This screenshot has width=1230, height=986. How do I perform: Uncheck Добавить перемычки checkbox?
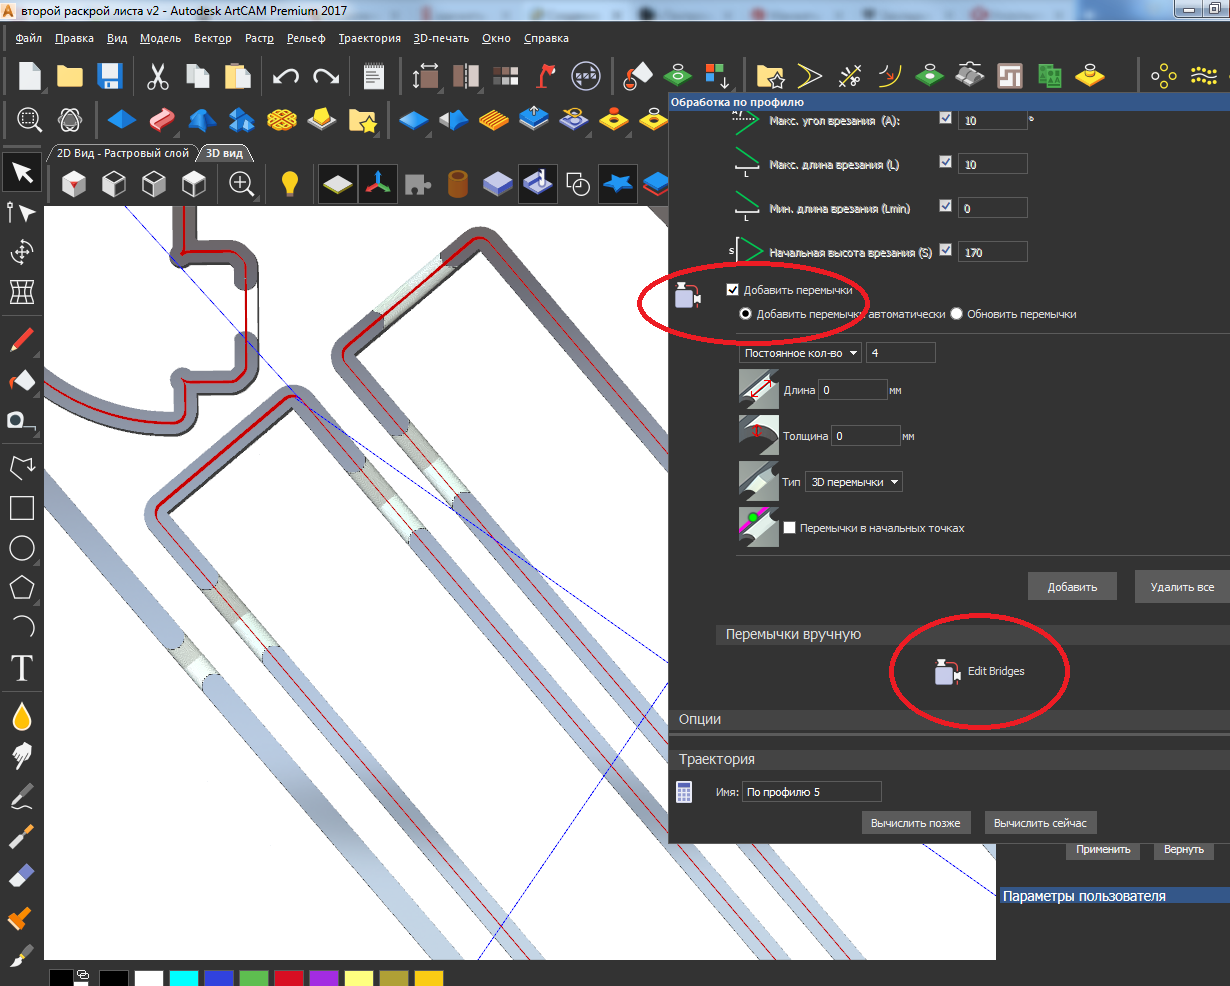[733, 290]
